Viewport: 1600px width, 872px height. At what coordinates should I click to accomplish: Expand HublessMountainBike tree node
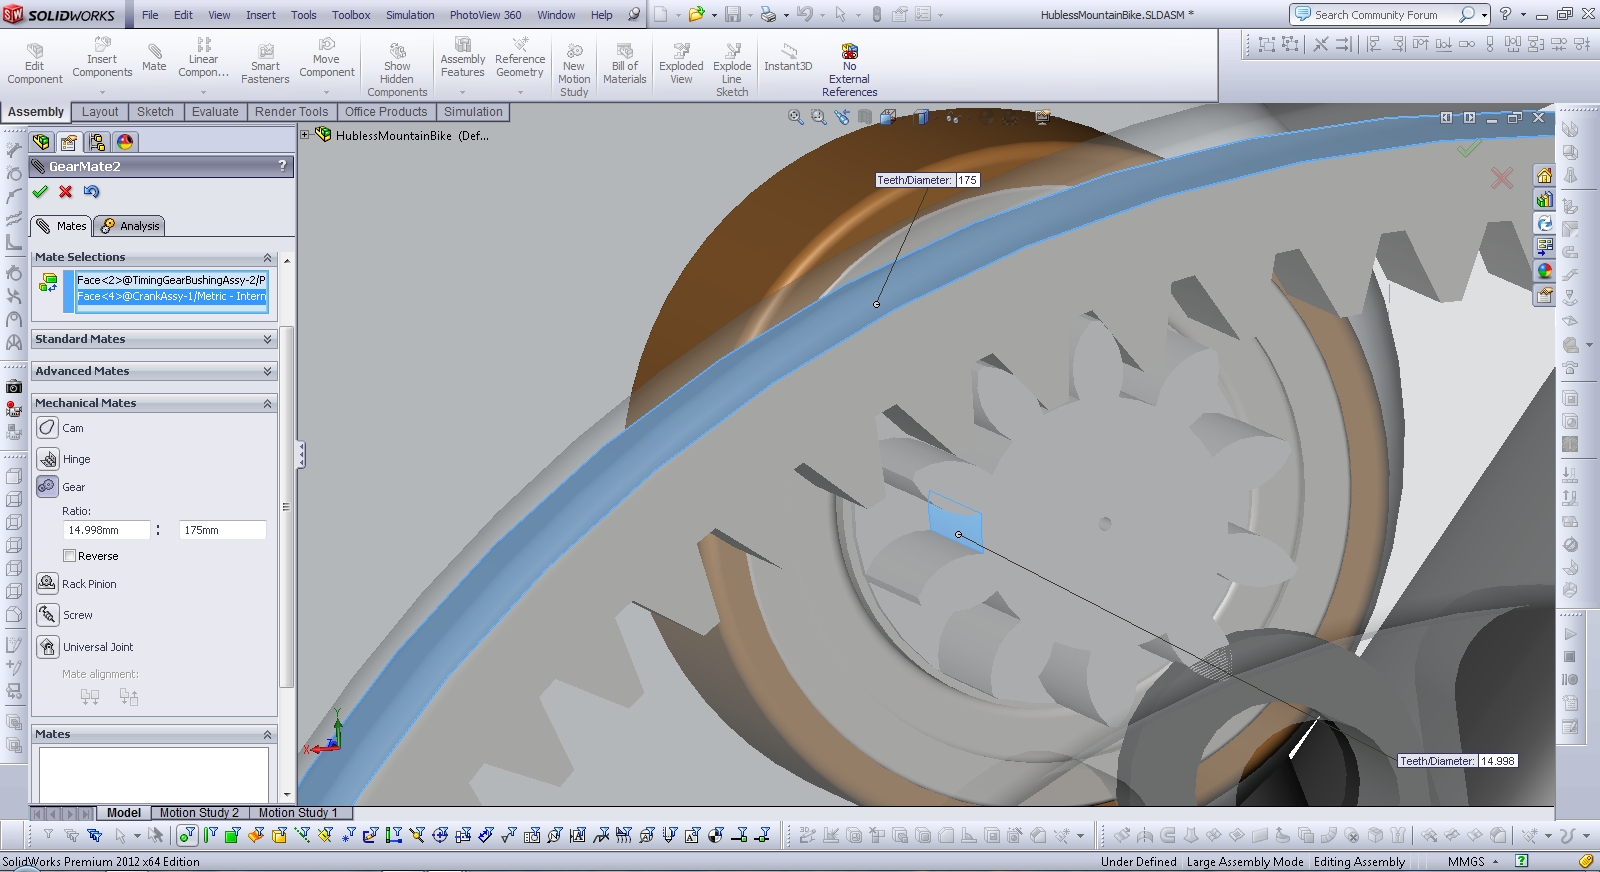pos(305,134)
